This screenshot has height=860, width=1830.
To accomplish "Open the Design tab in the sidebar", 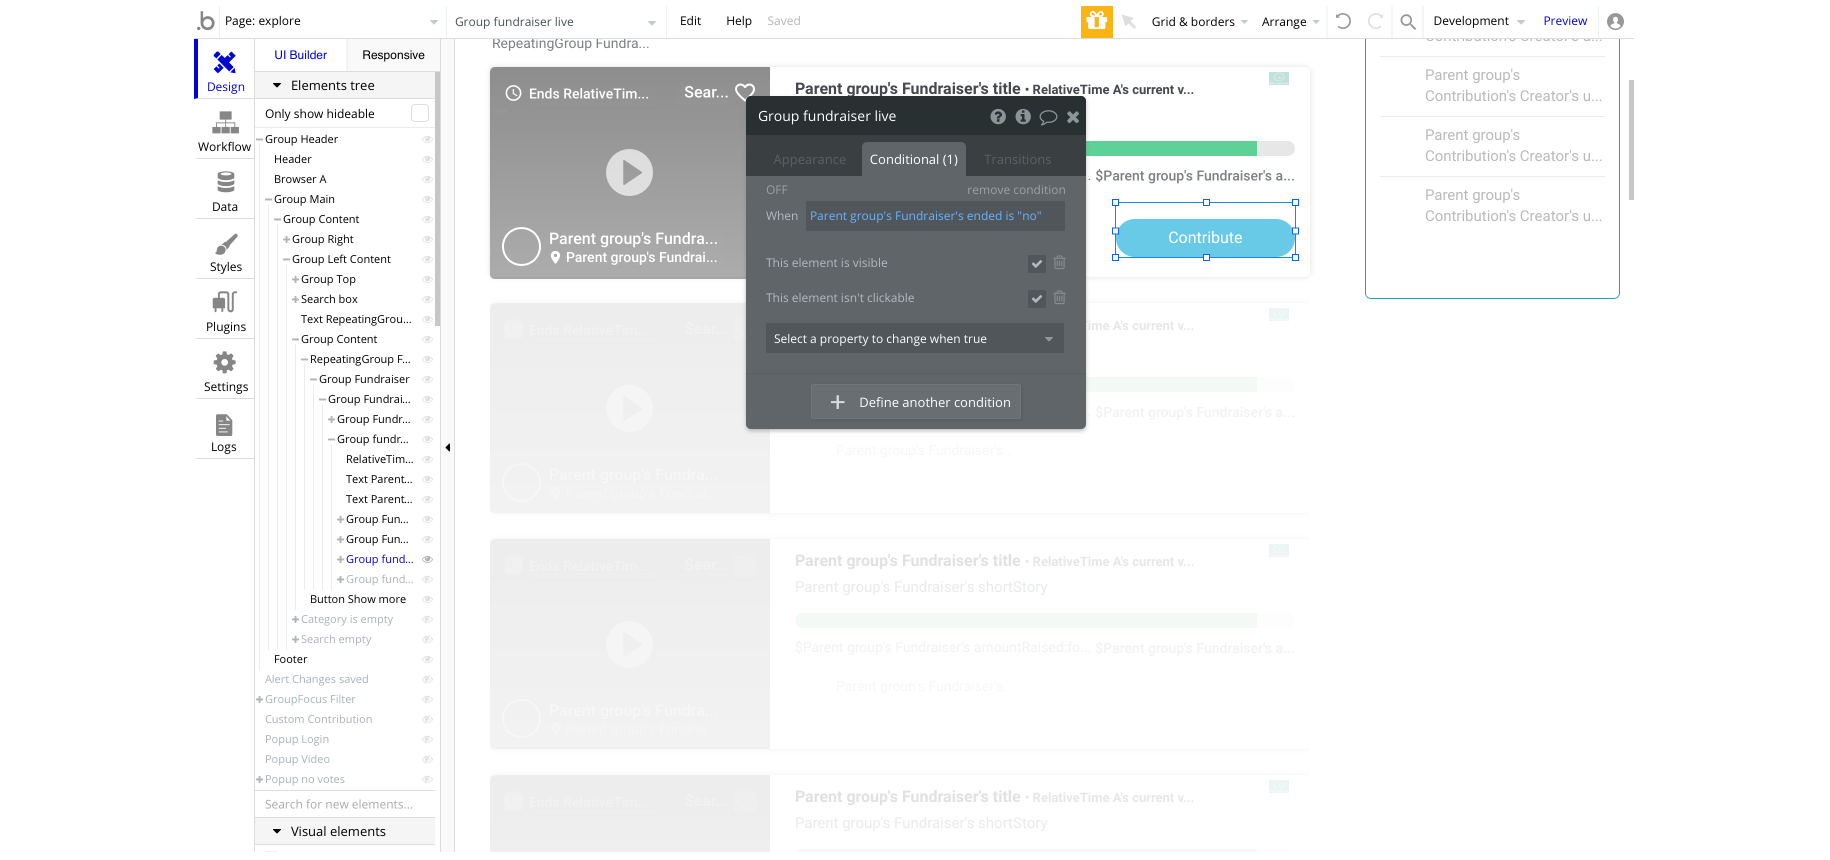I will coord(225,70).
